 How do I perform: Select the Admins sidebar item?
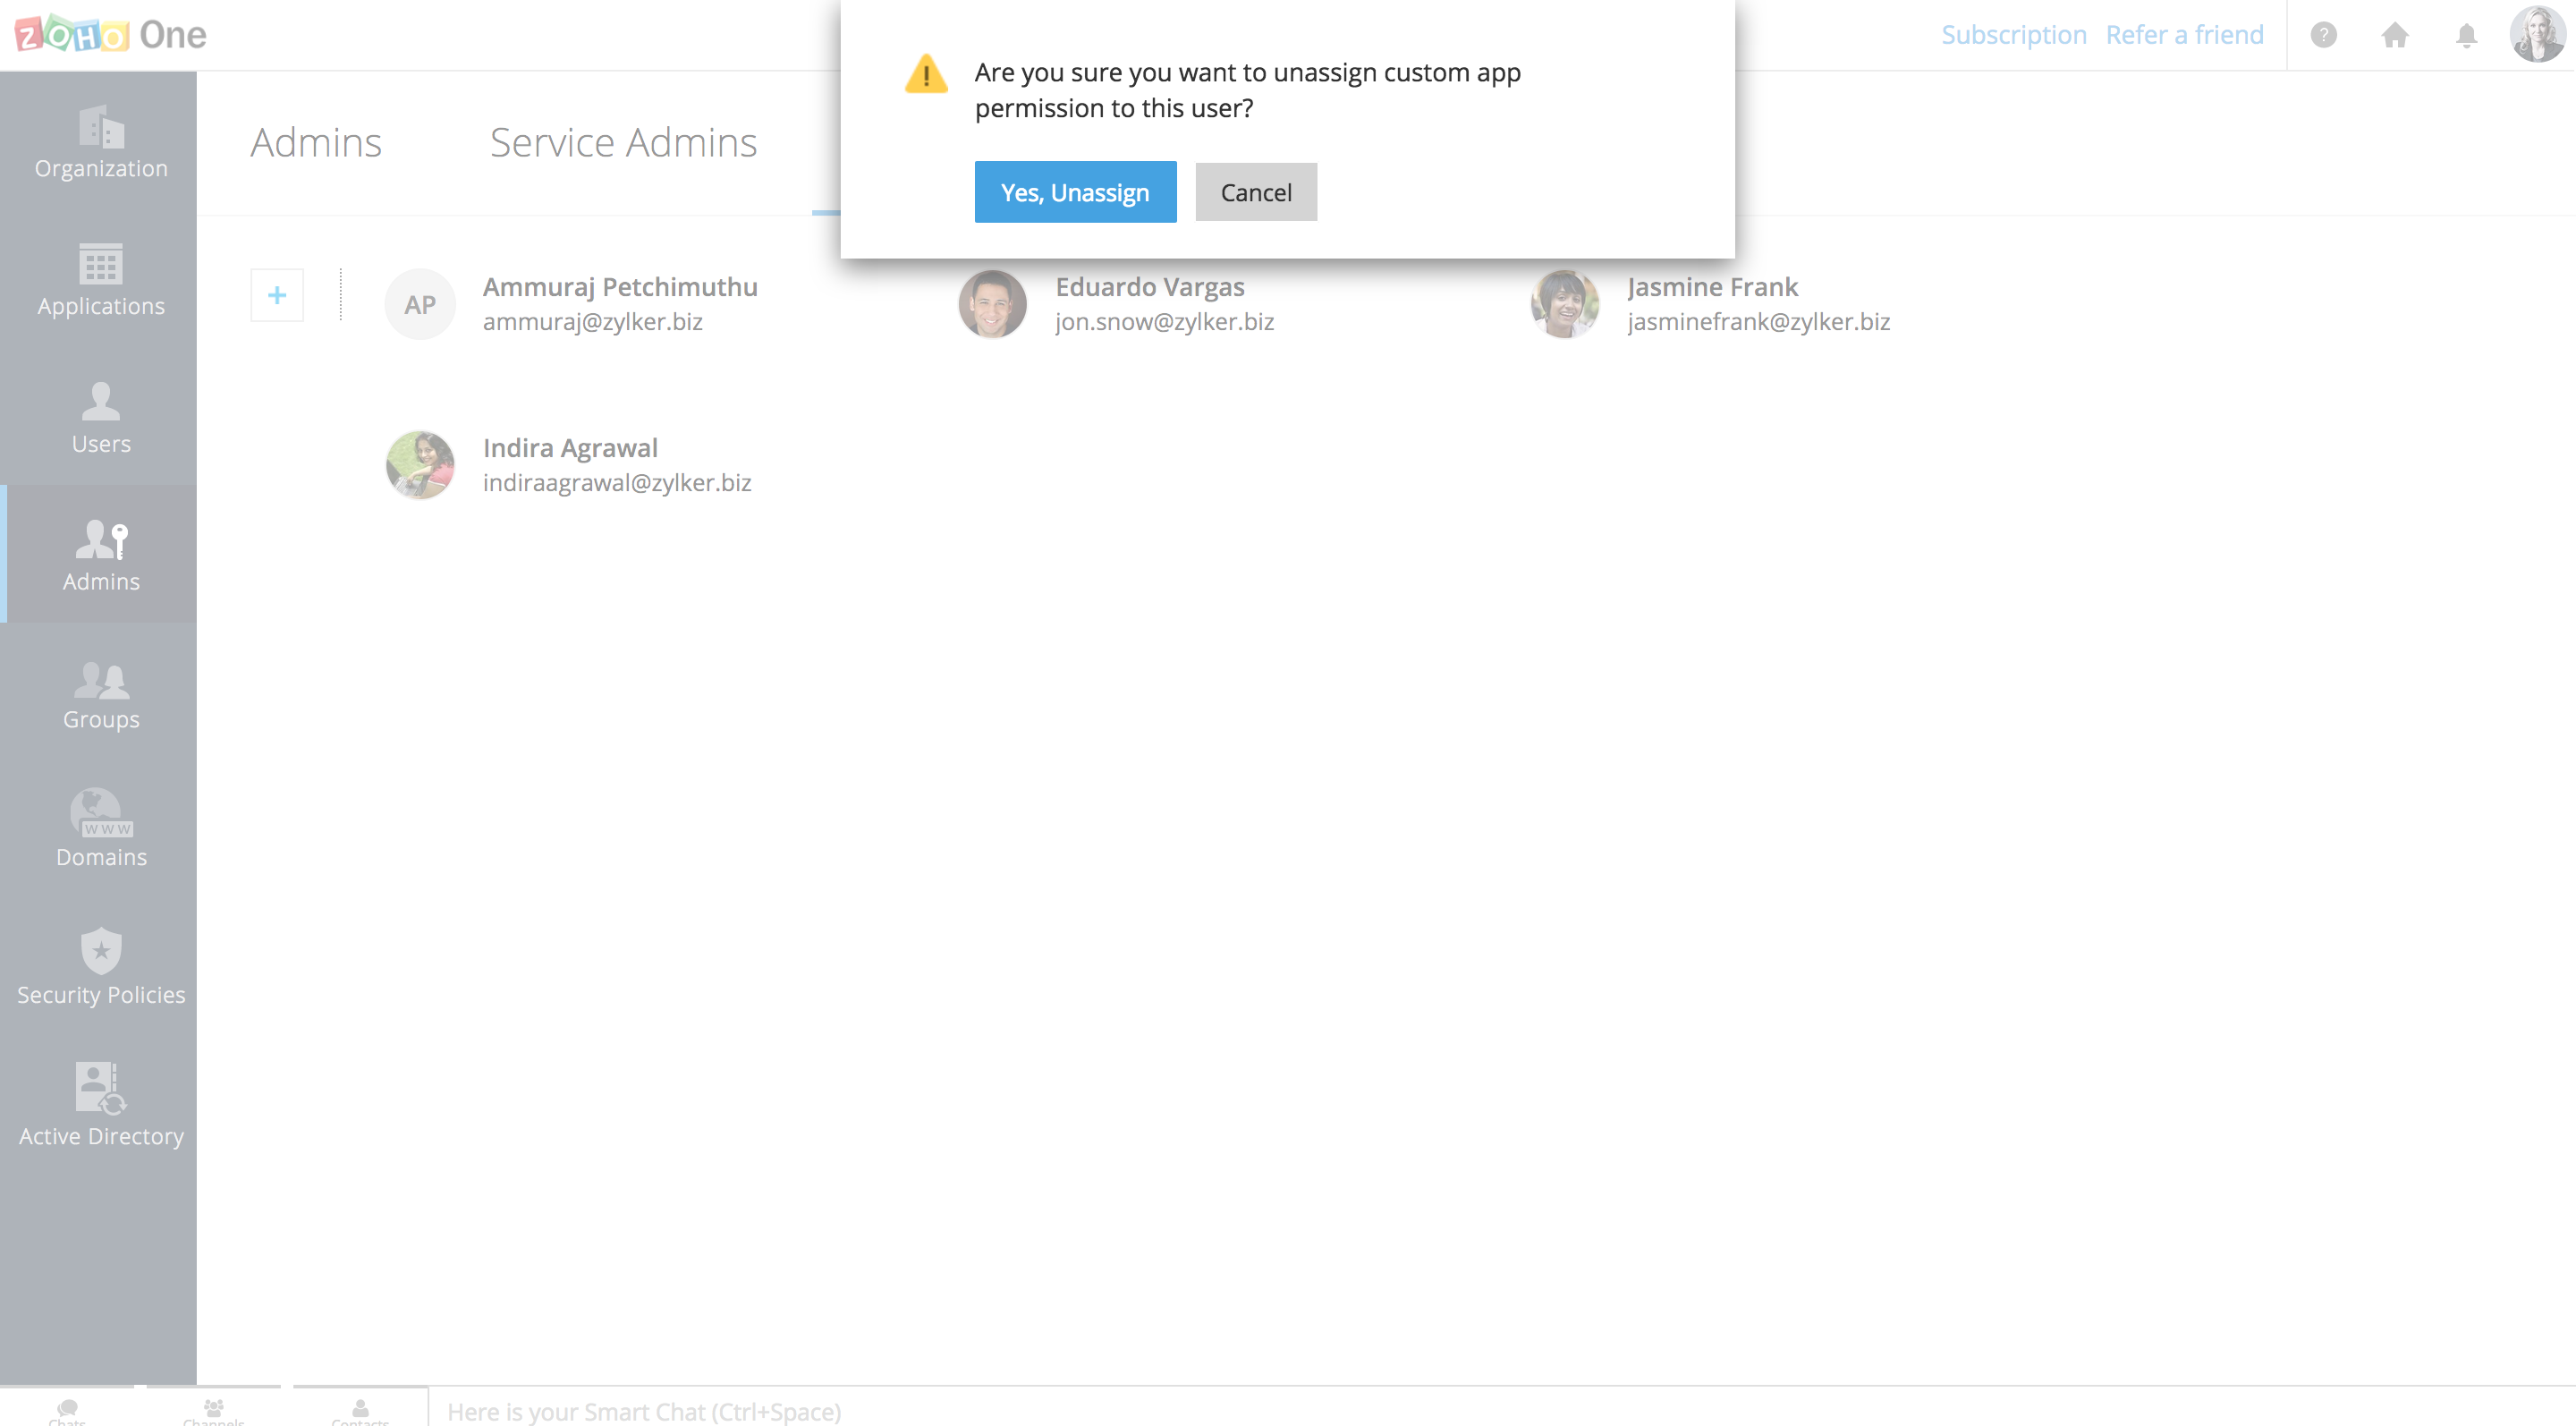tap(101, 555)
